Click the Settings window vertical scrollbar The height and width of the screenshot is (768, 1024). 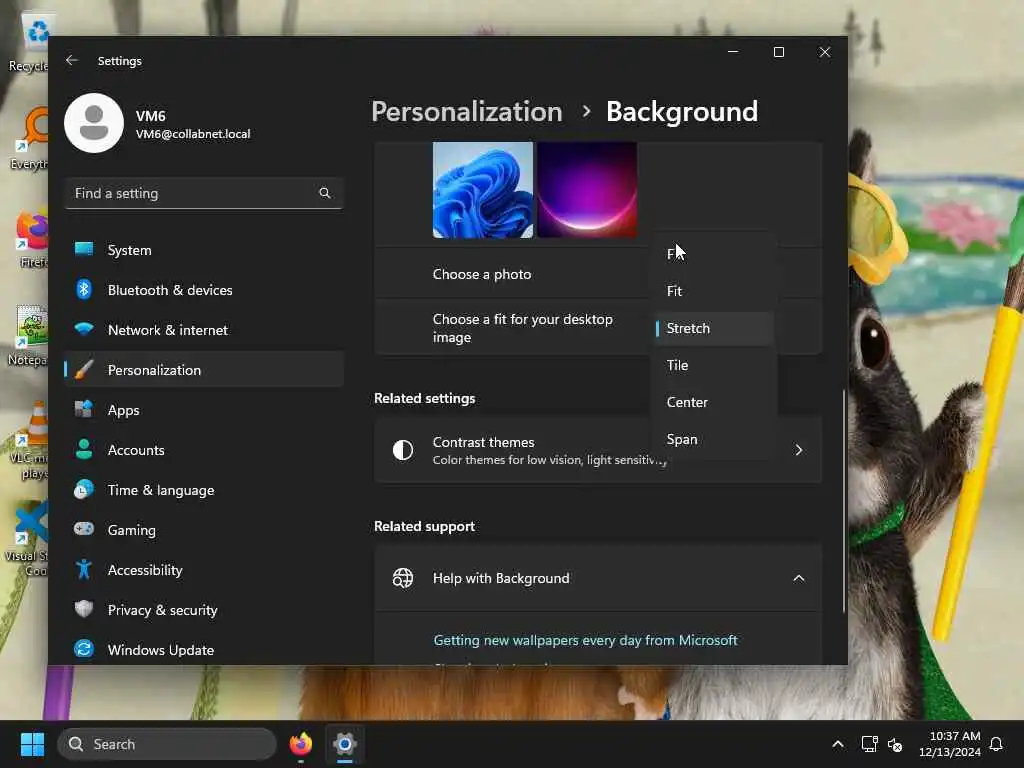[843, 501]
